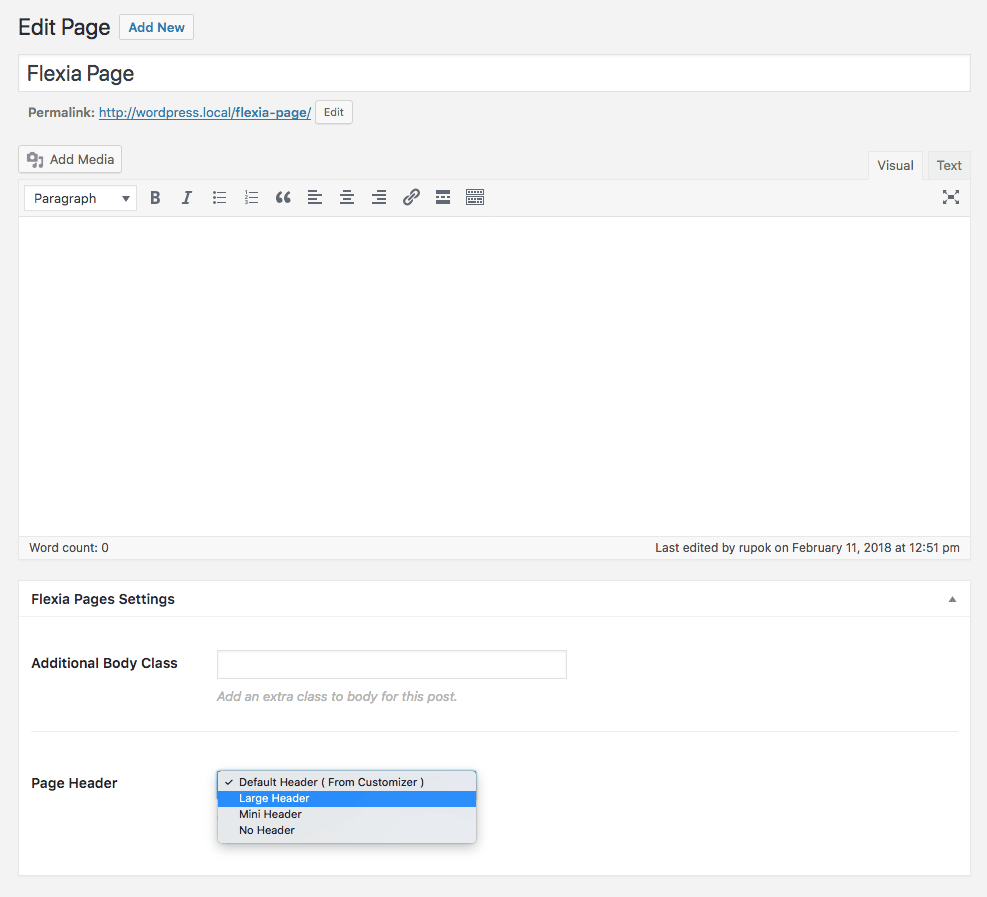Image resolution: width=987 pixels, height=897 pixels.
Task: Apply blockquote formatting
Action: point(283,198)
